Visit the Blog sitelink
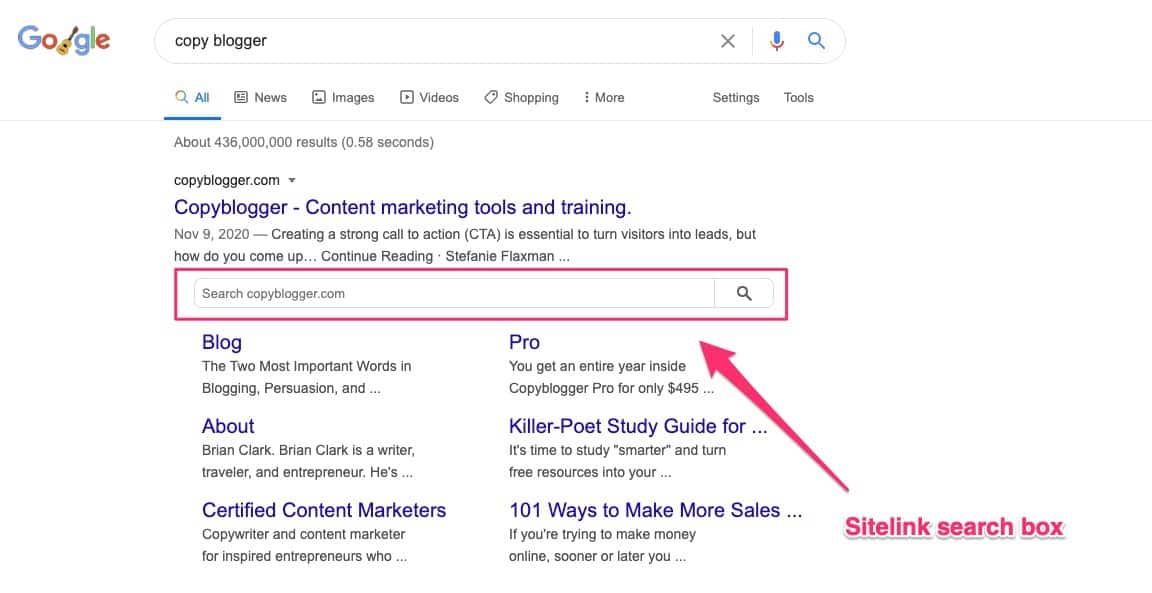Screen dimensions: 1152x593 click(221, 342)
